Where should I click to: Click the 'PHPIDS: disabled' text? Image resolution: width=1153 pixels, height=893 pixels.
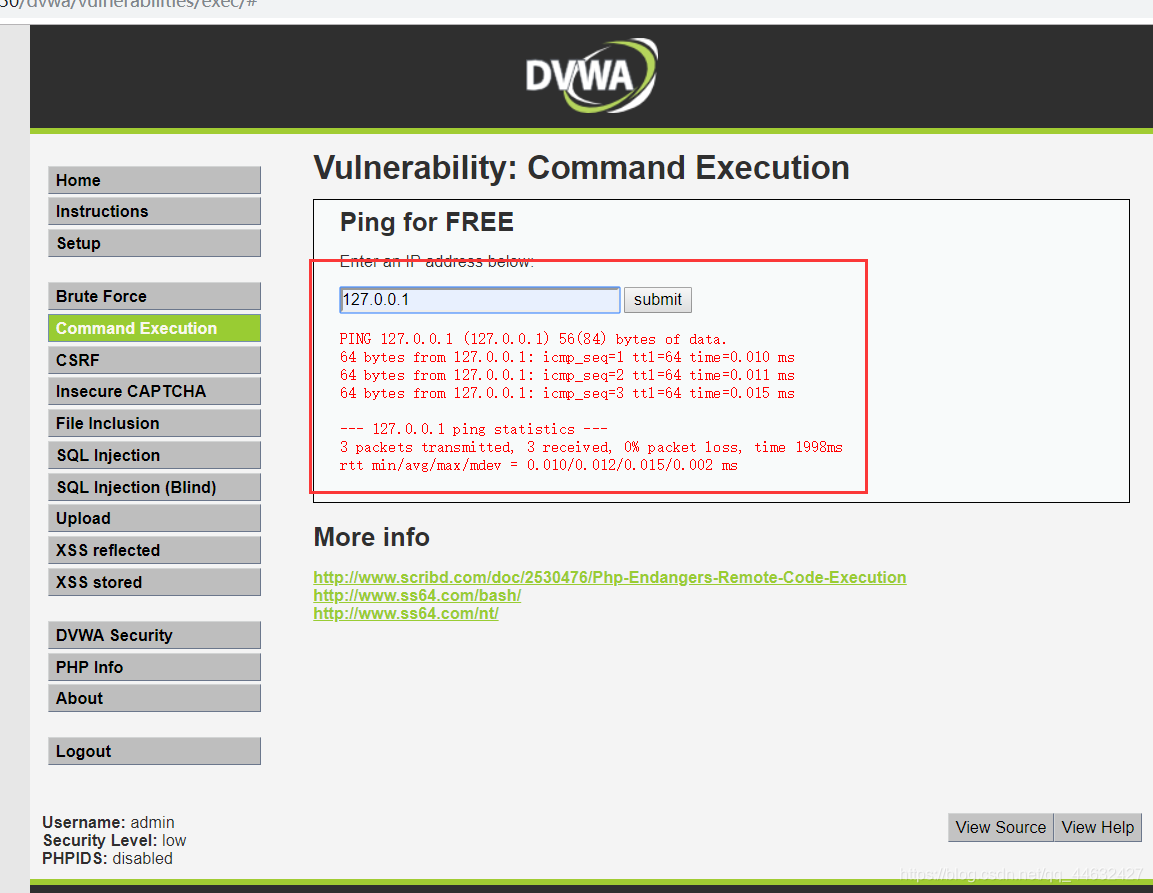(x=107, y=858)
